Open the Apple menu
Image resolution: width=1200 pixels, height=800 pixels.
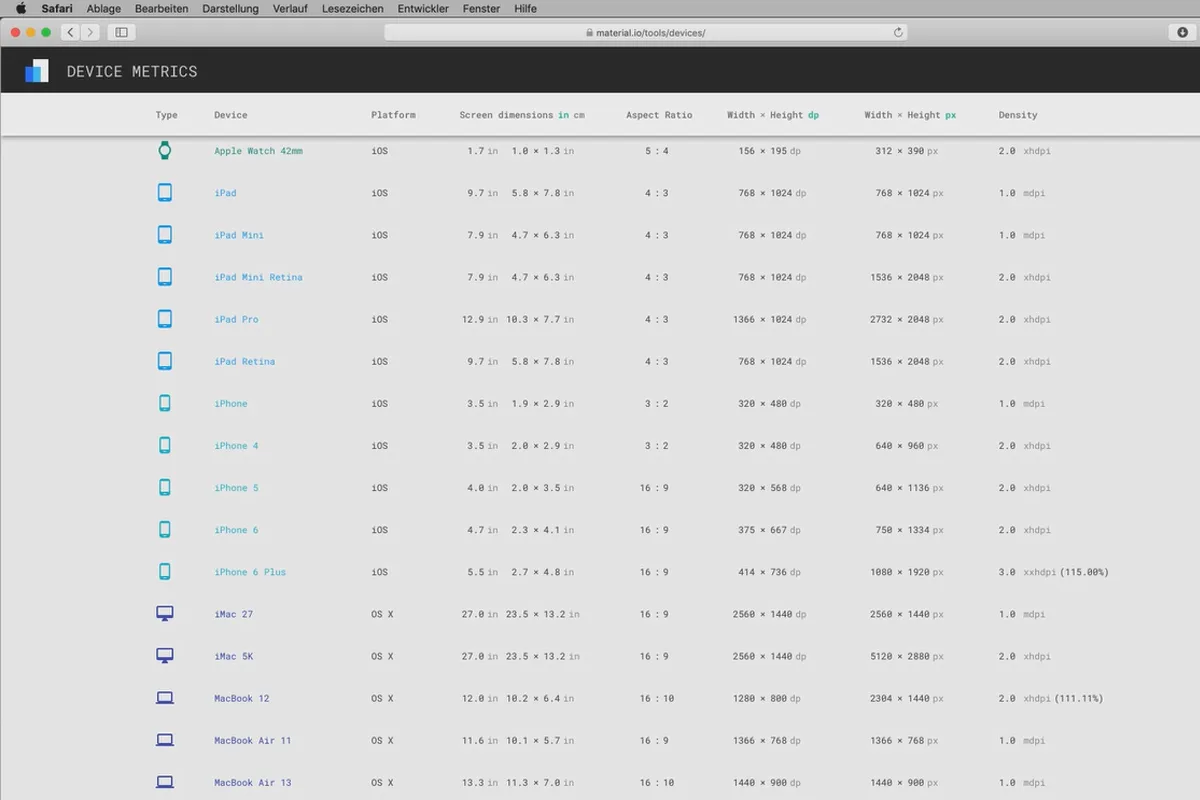20,8
